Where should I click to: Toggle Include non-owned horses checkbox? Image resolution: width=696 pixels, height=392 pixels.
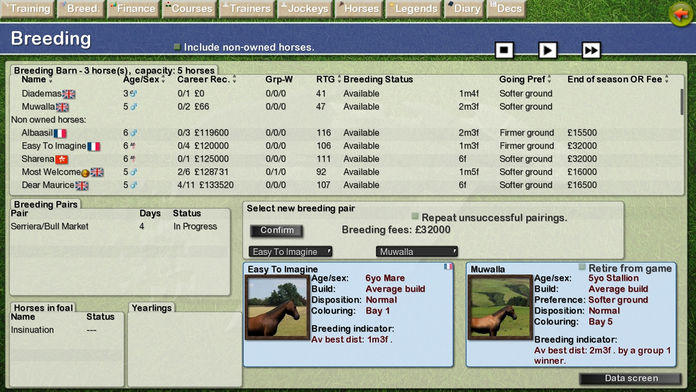click(177, 47)
